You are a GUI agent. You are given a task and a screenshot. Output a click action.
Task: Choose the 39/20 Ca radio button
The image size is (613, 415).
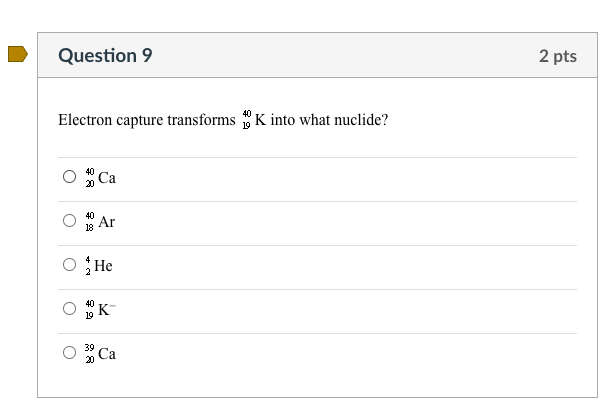pyautogui.click(x=69, y=354)
